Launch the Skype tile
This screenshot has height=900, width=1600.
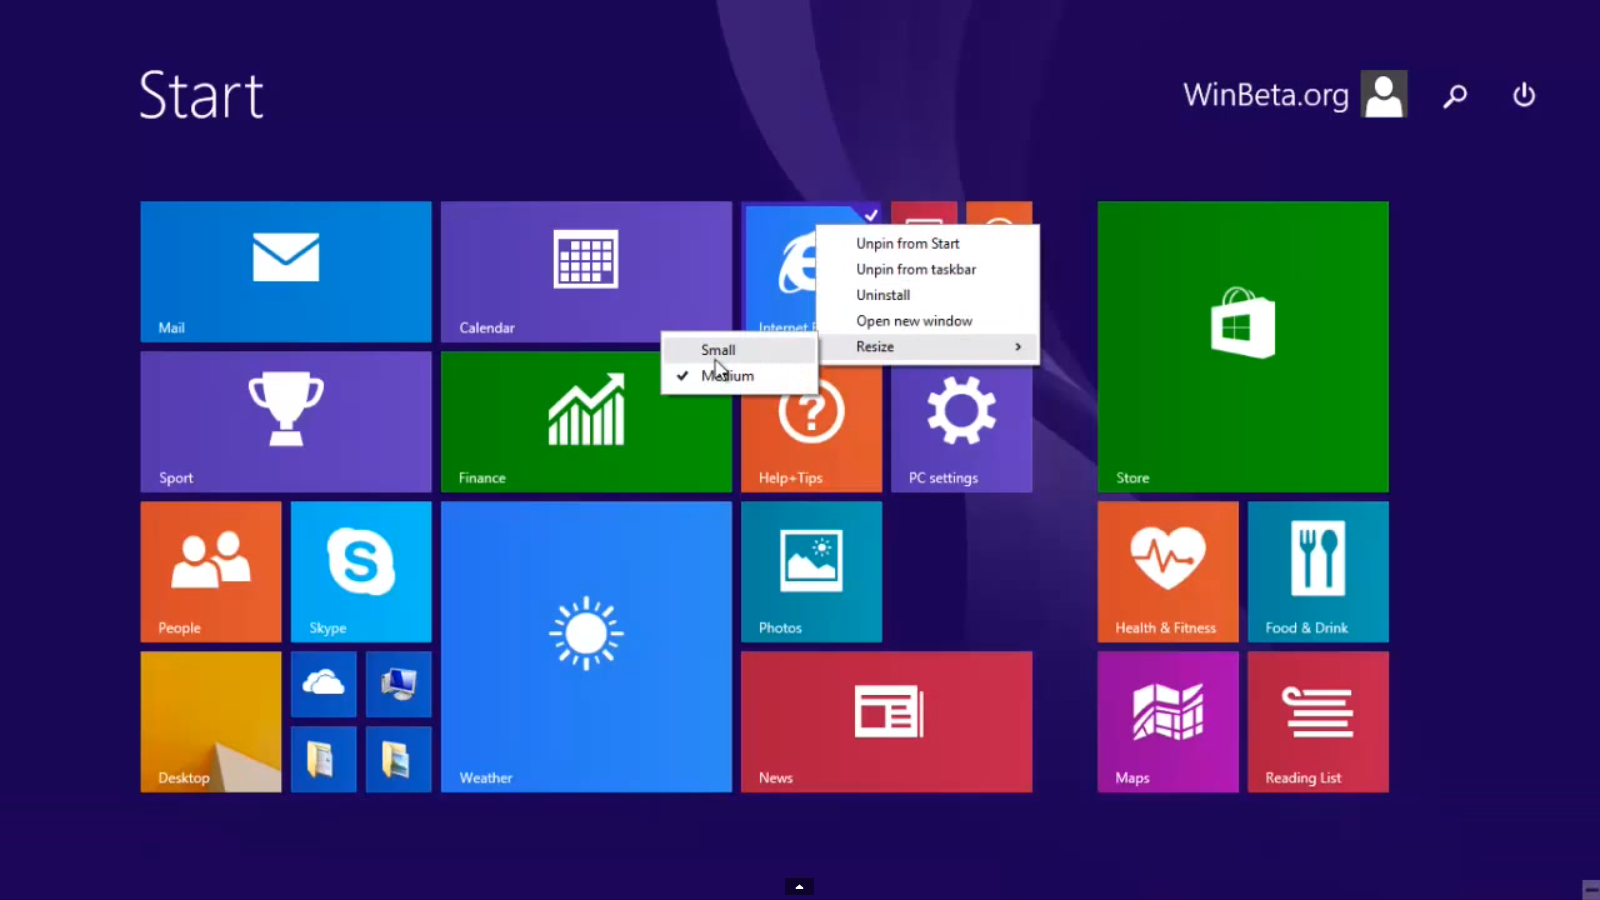click(x=360, y=571)
